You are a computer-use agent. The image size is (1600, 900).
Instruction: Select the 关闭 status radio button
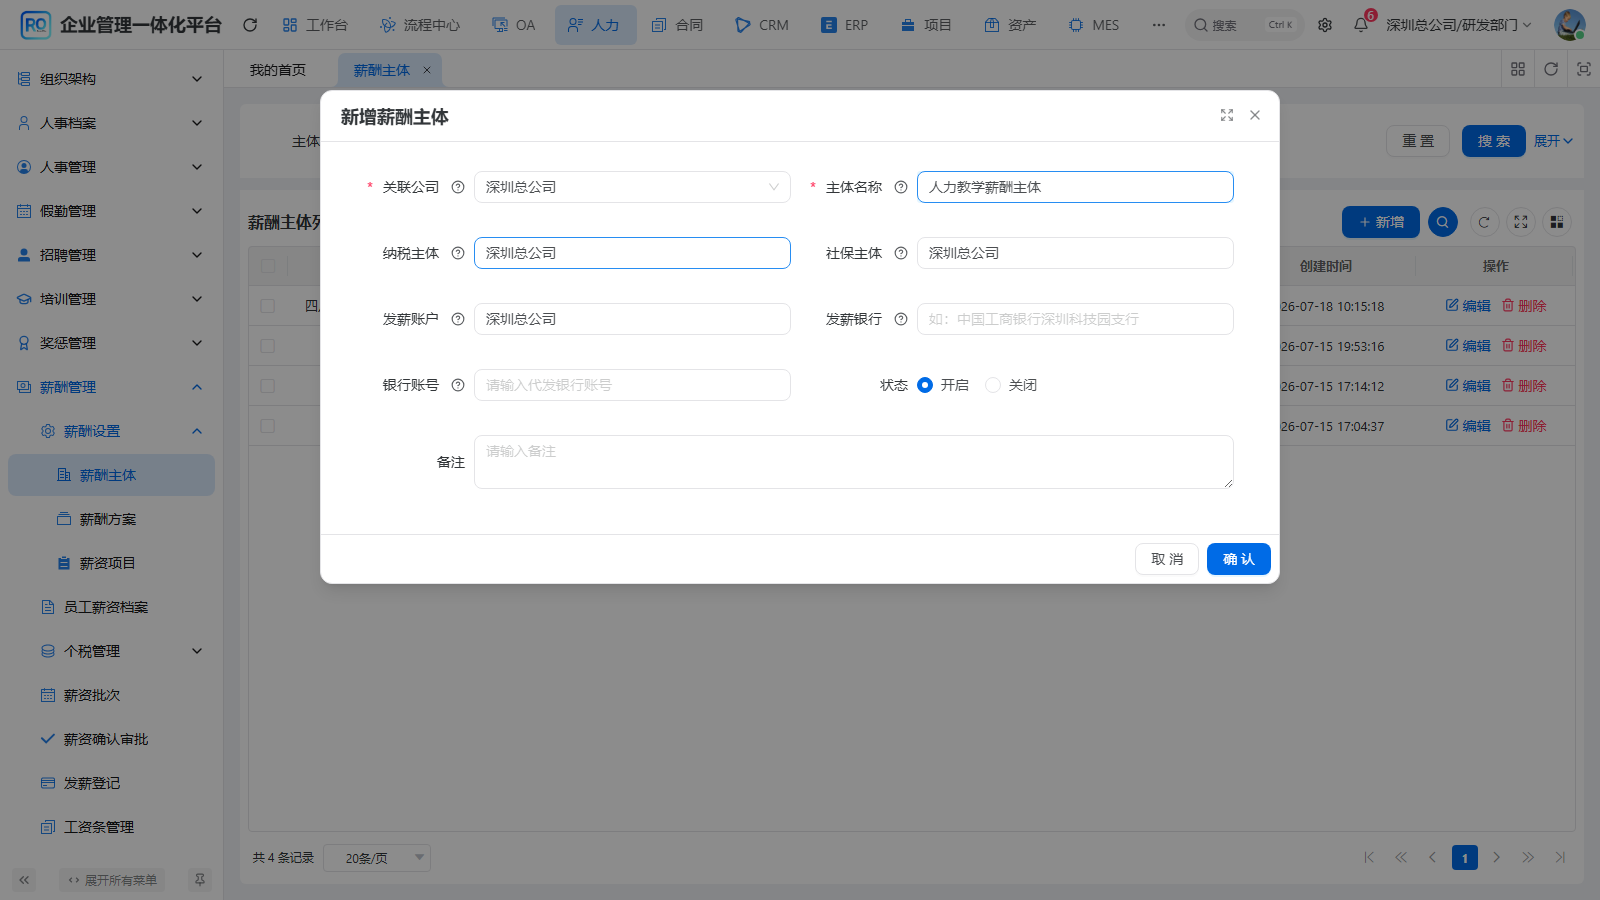click(x=993, y=385)
